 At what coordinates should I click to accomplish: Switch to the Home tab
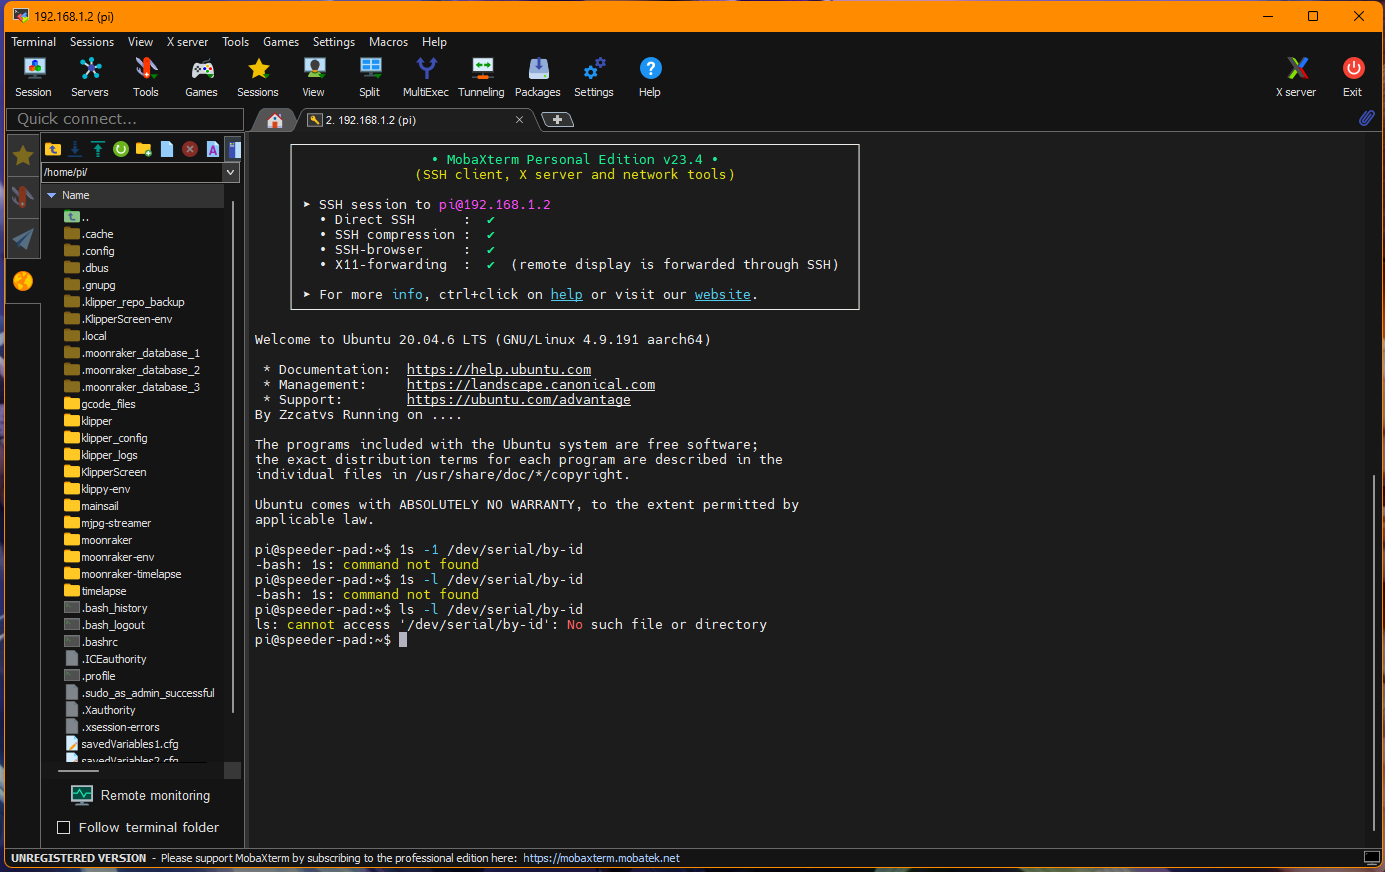click(275, 120)
